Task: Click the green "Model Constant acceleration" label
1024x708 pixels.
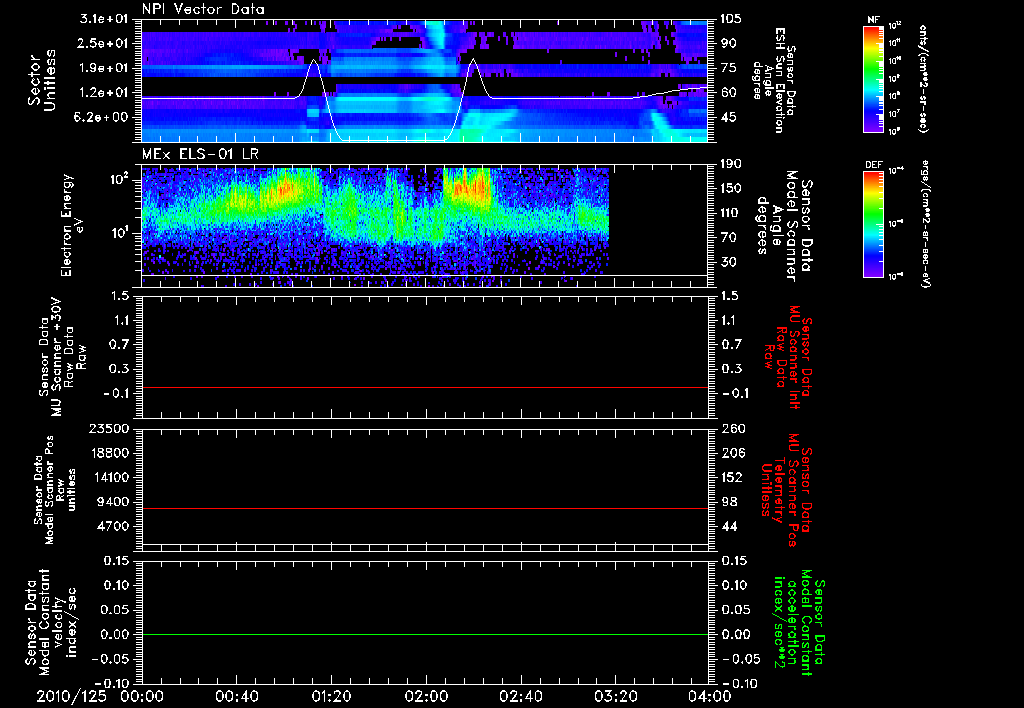Action: coord(798,623)
